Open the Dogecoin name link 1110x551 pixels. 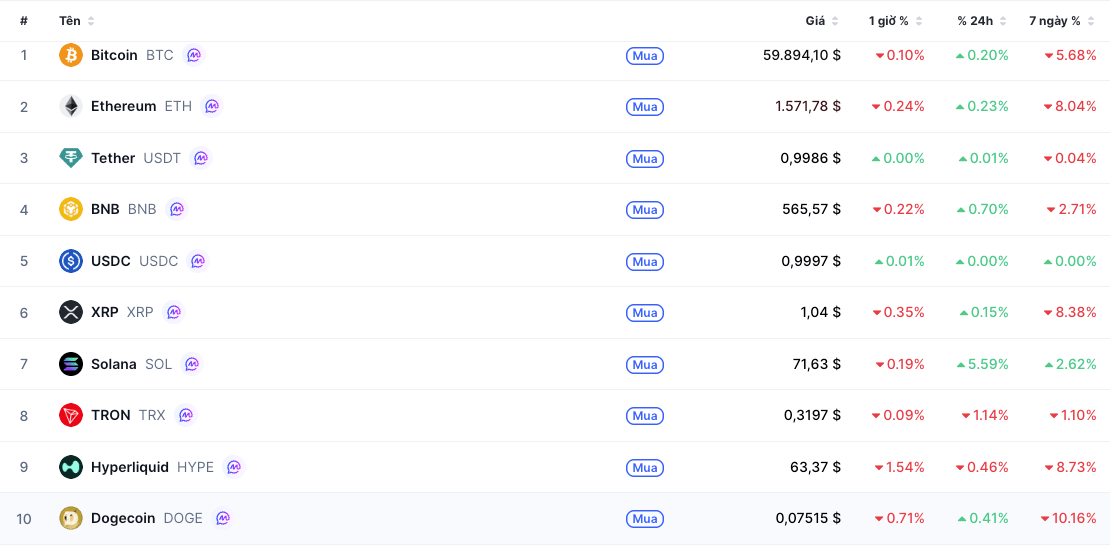pos(122,518)
